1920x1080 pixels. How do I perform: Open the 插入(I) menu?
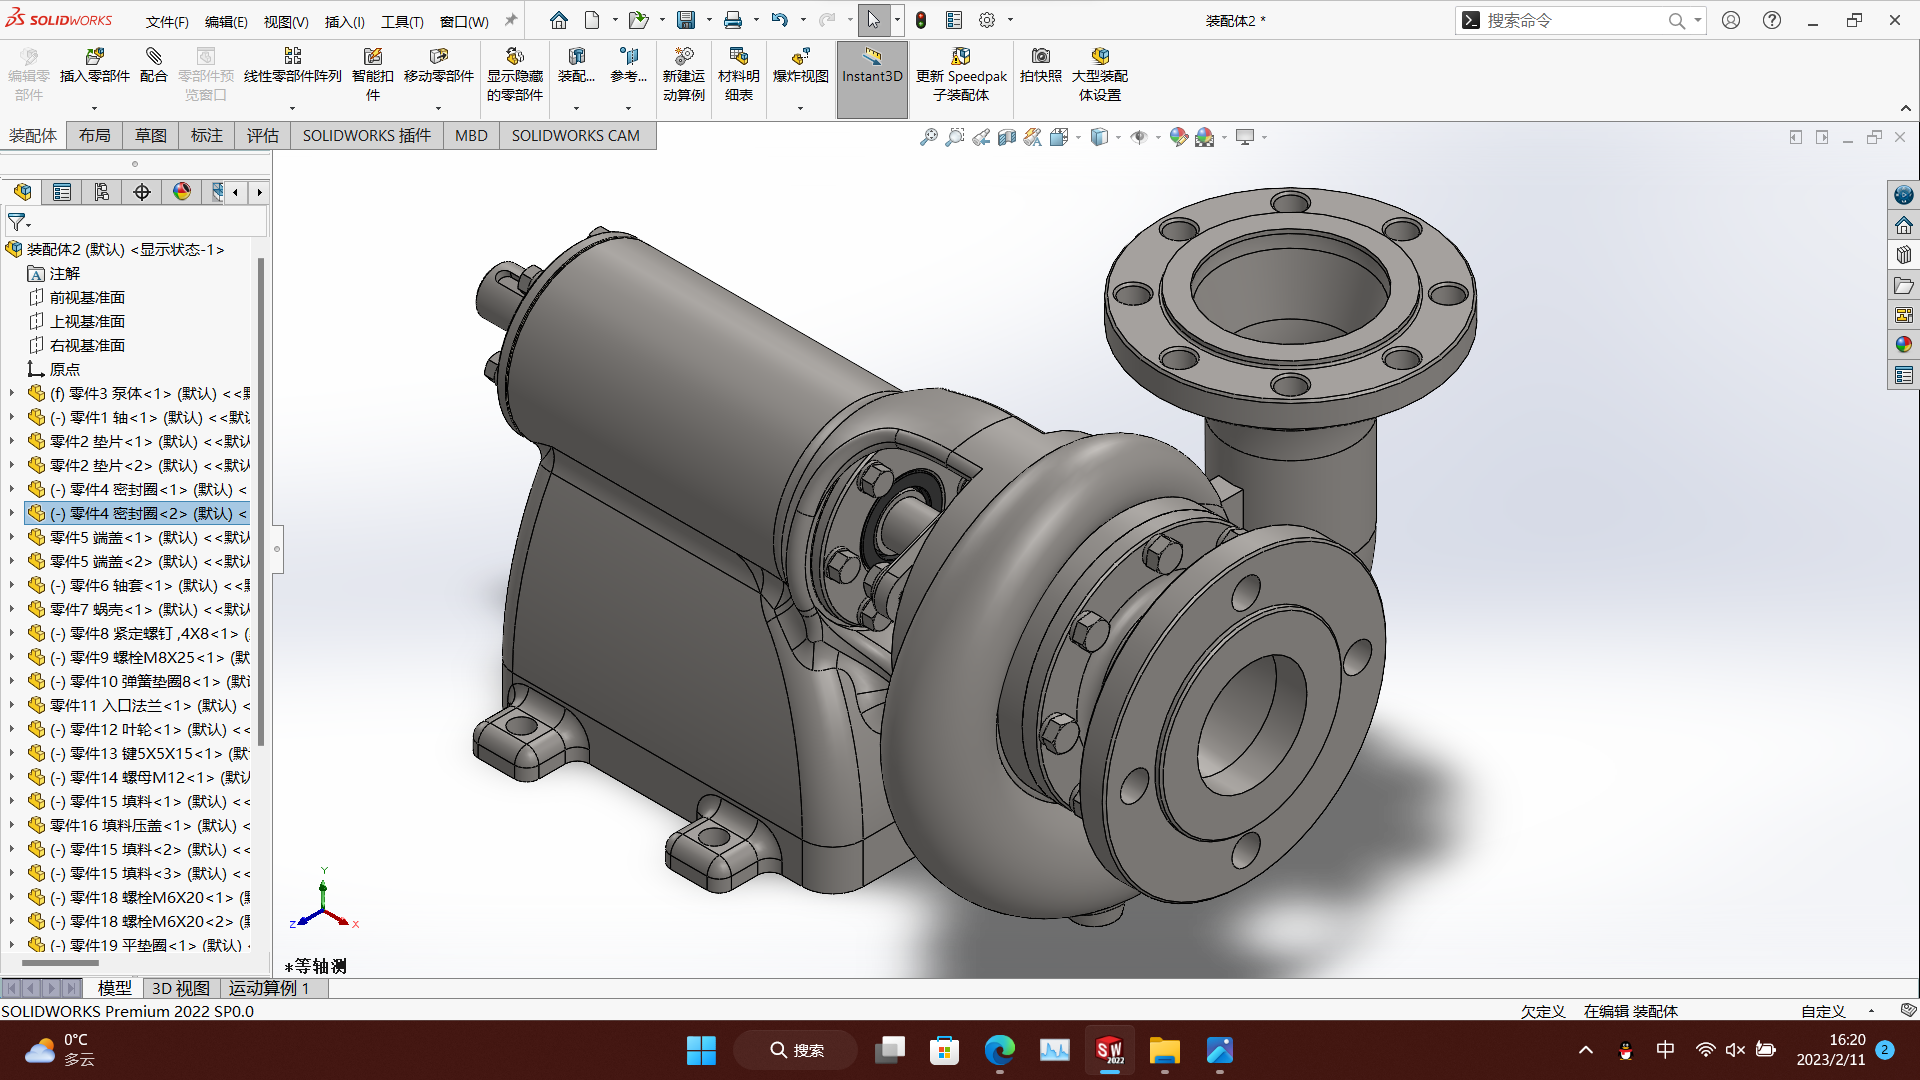pos(345,21)
